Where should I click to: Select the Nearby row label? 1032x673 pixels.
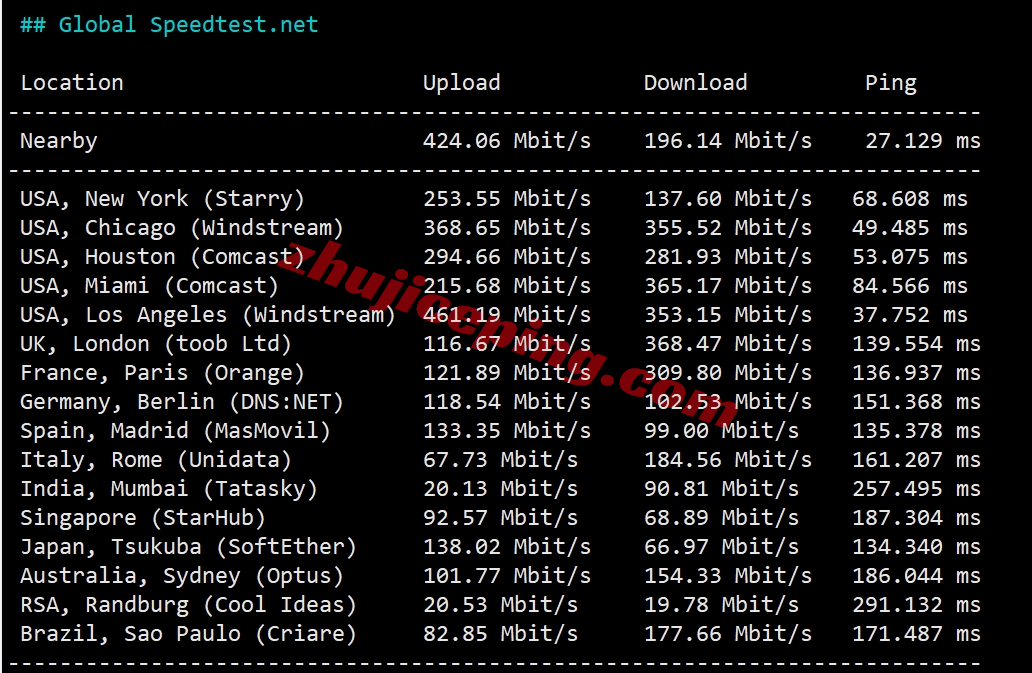point(59,141)
